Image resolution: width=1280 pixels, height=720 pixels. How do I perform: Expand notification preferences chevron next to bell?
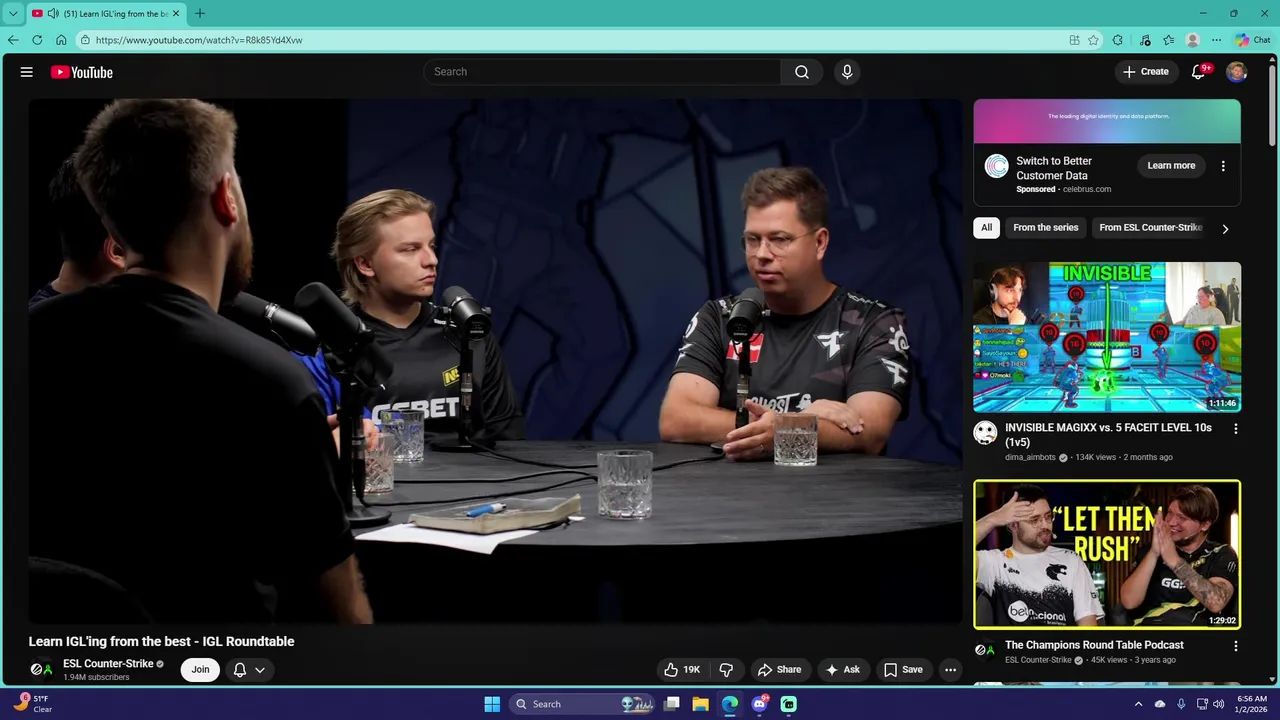point(260,670)
